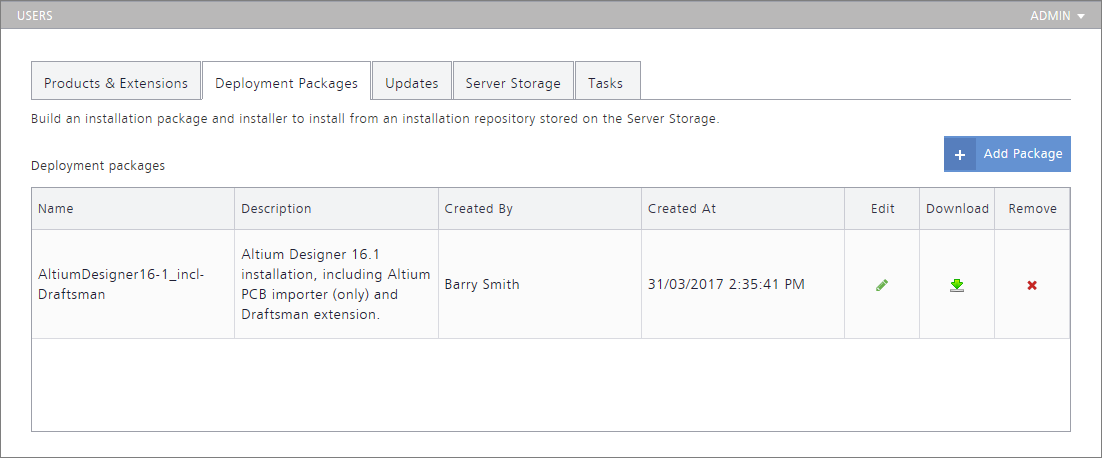Viewport: 1102px width, 458px height.
Task: Click the Barry Smith creator cell
Action: (x=482, y=284)
